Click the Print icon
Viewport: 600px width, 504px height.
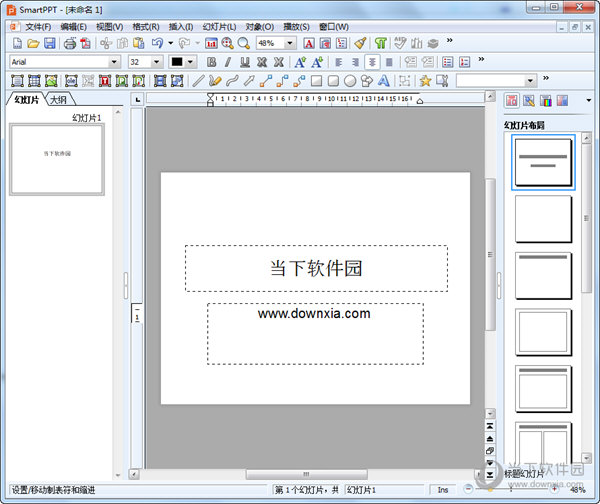(x=70, y=43)
